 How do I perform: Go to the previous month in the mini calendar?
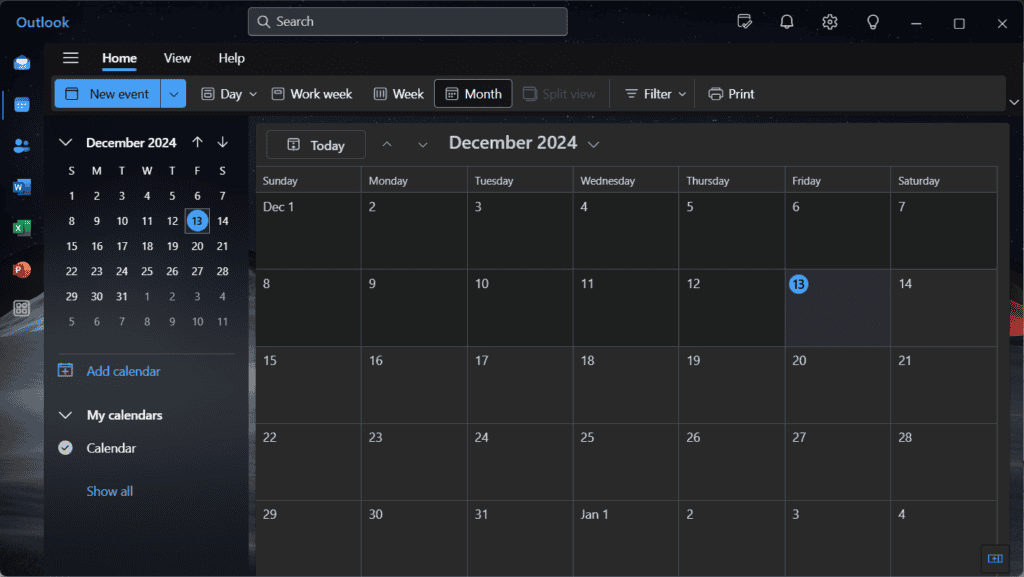tap(197, 142)
